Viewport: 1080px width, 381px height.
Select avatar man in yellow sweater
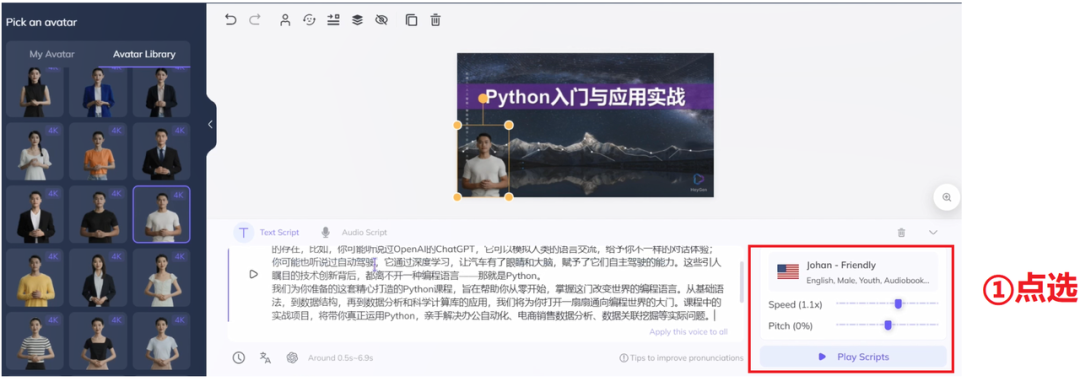click(x=35, y=277)
